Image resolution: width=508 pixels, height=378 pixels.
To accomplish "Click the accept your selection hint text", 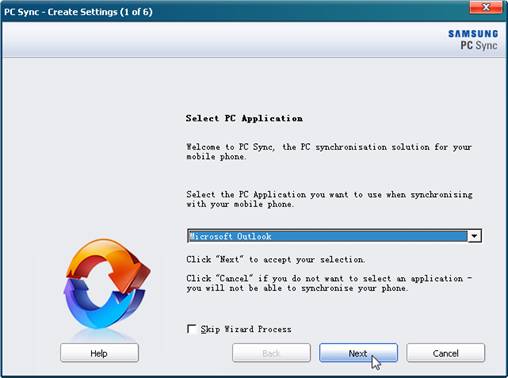I will coord(275,260).
